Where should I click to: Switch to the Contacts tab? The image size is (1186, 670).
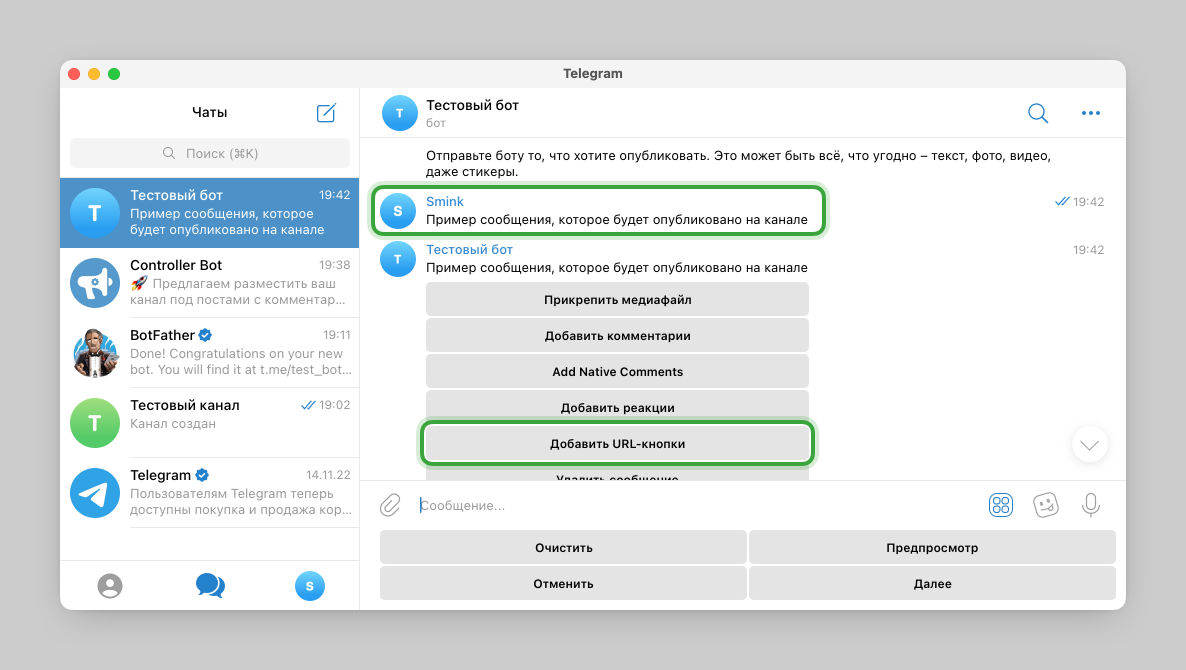point(110,585)
